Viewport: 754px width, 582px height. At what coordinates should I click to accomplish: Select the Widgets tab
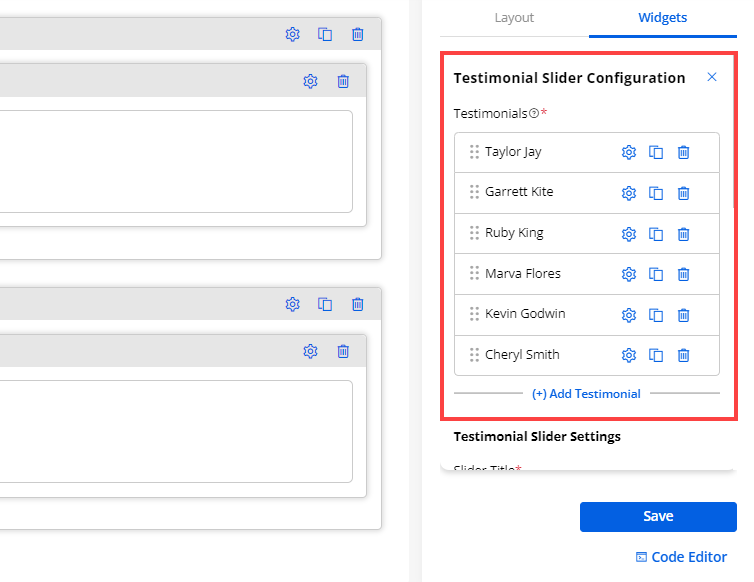coord(662,18)
